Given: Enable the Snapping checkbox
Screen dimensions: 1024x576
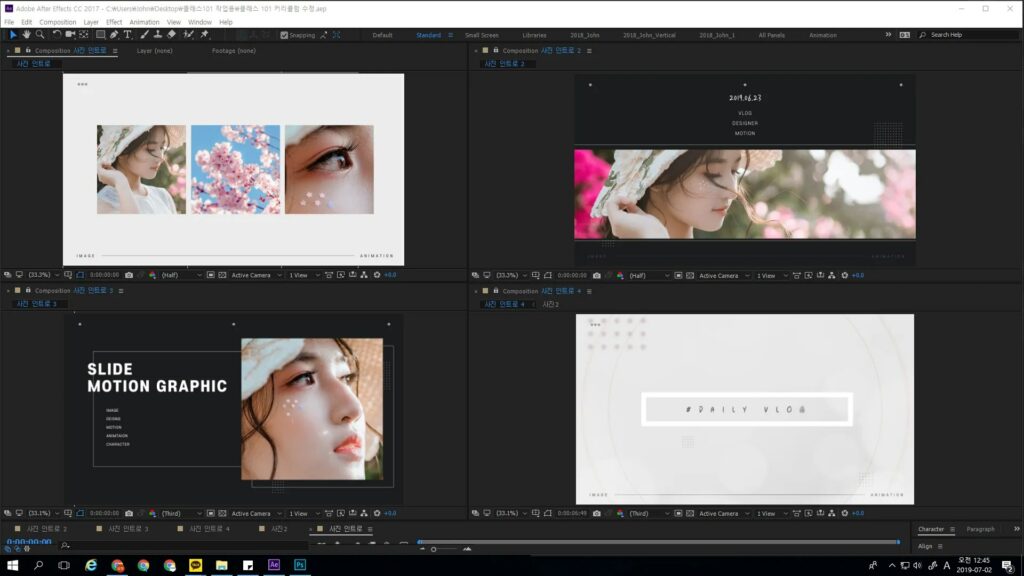Looking at the screenshot, I should click(x=284, y=34).
